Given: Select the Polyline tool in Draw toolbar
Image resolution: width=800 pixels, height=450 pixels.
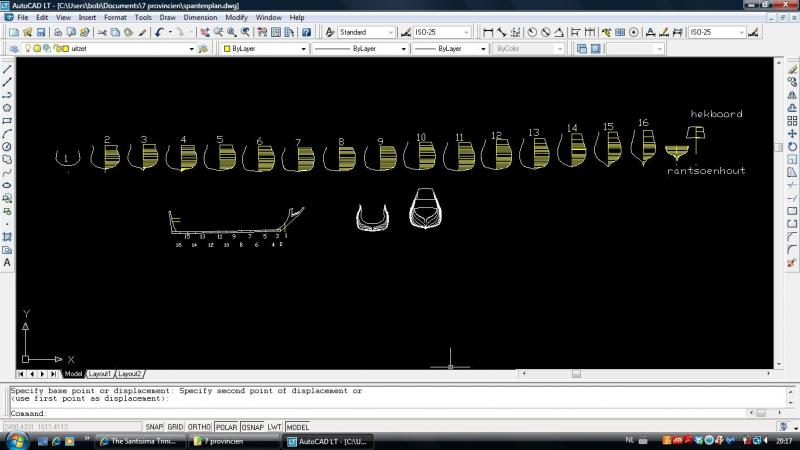Looking at the screenshot, I should tap(7, 95).
